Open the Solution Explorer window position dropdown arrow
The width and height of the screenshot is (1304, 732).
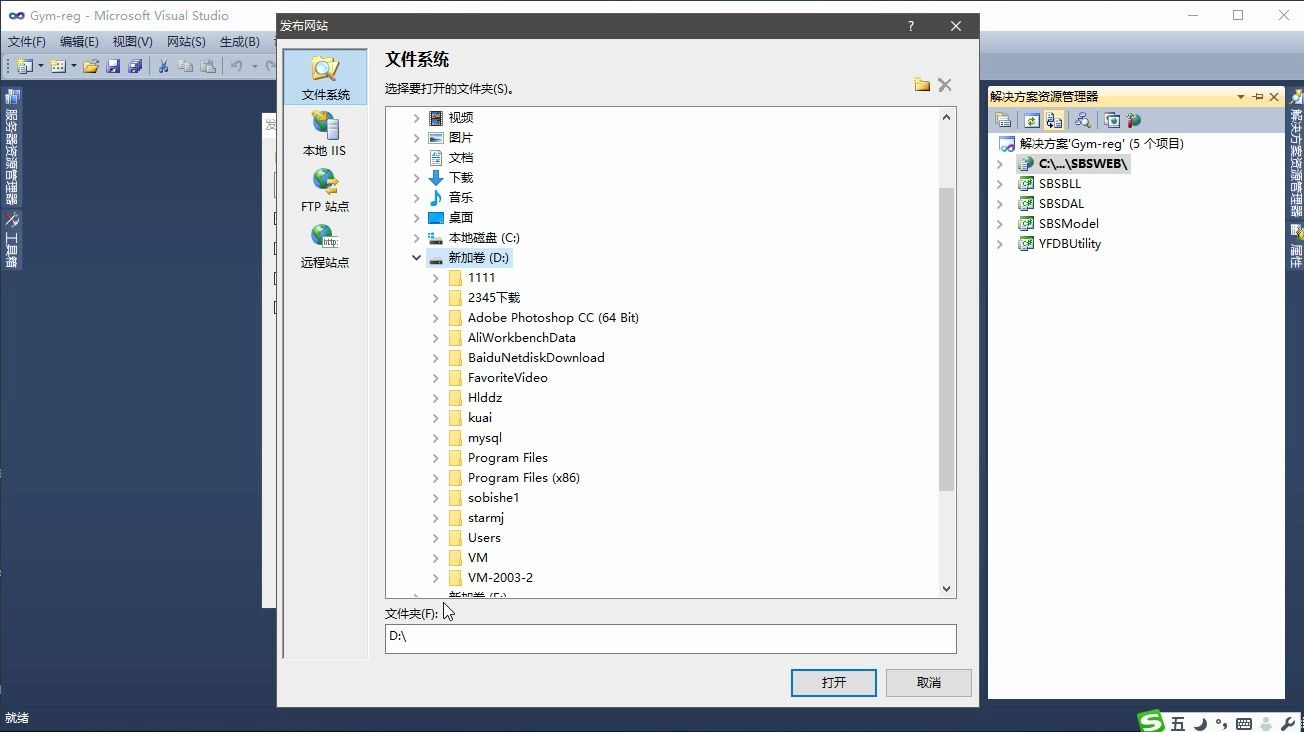1241,97
